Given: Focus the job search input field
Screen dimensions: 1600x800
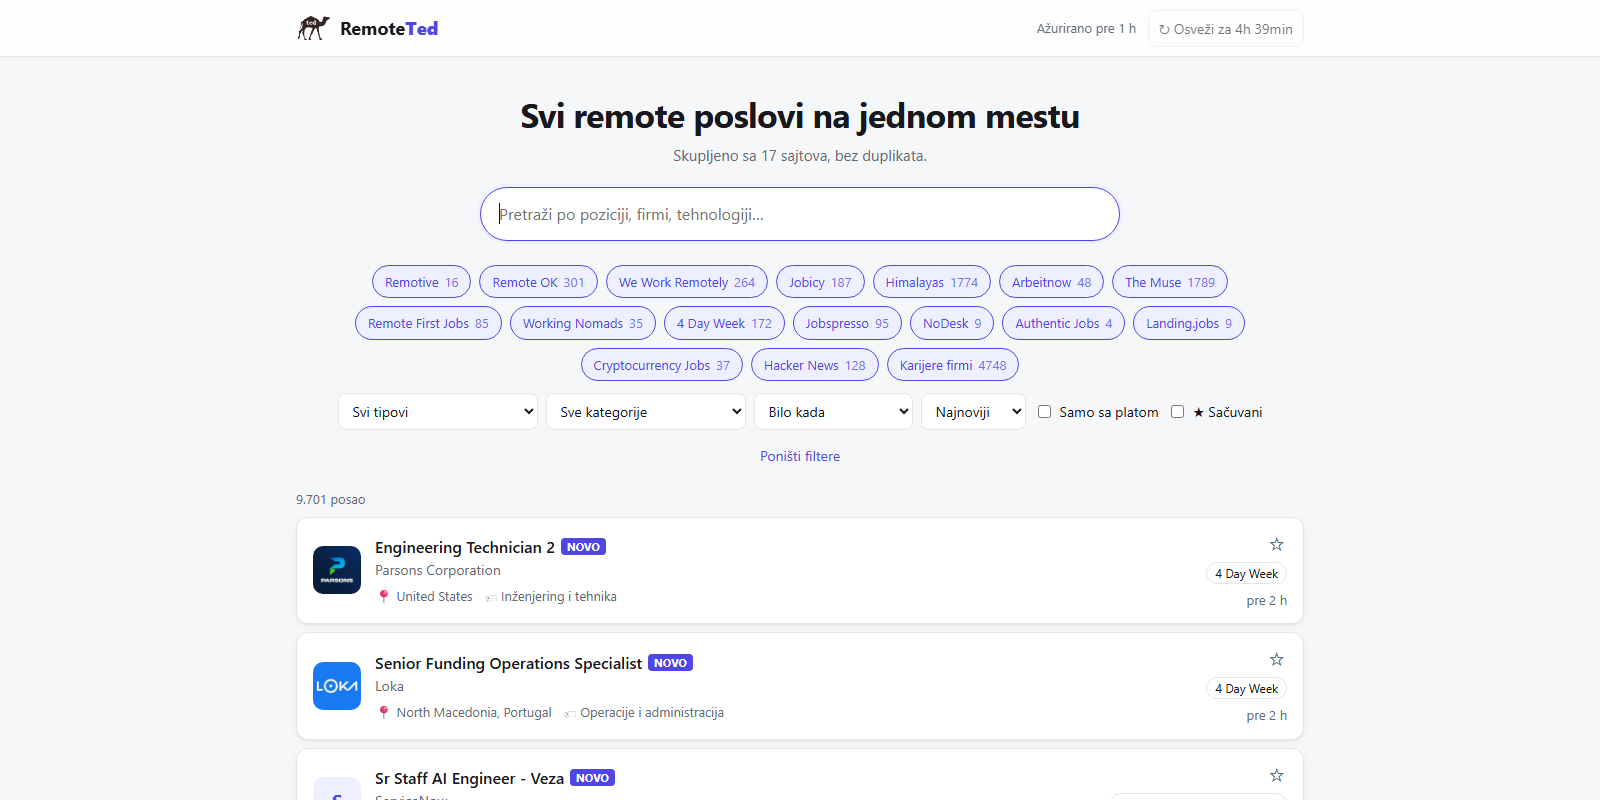Looking at the screenshot, I should click(800, 214).
